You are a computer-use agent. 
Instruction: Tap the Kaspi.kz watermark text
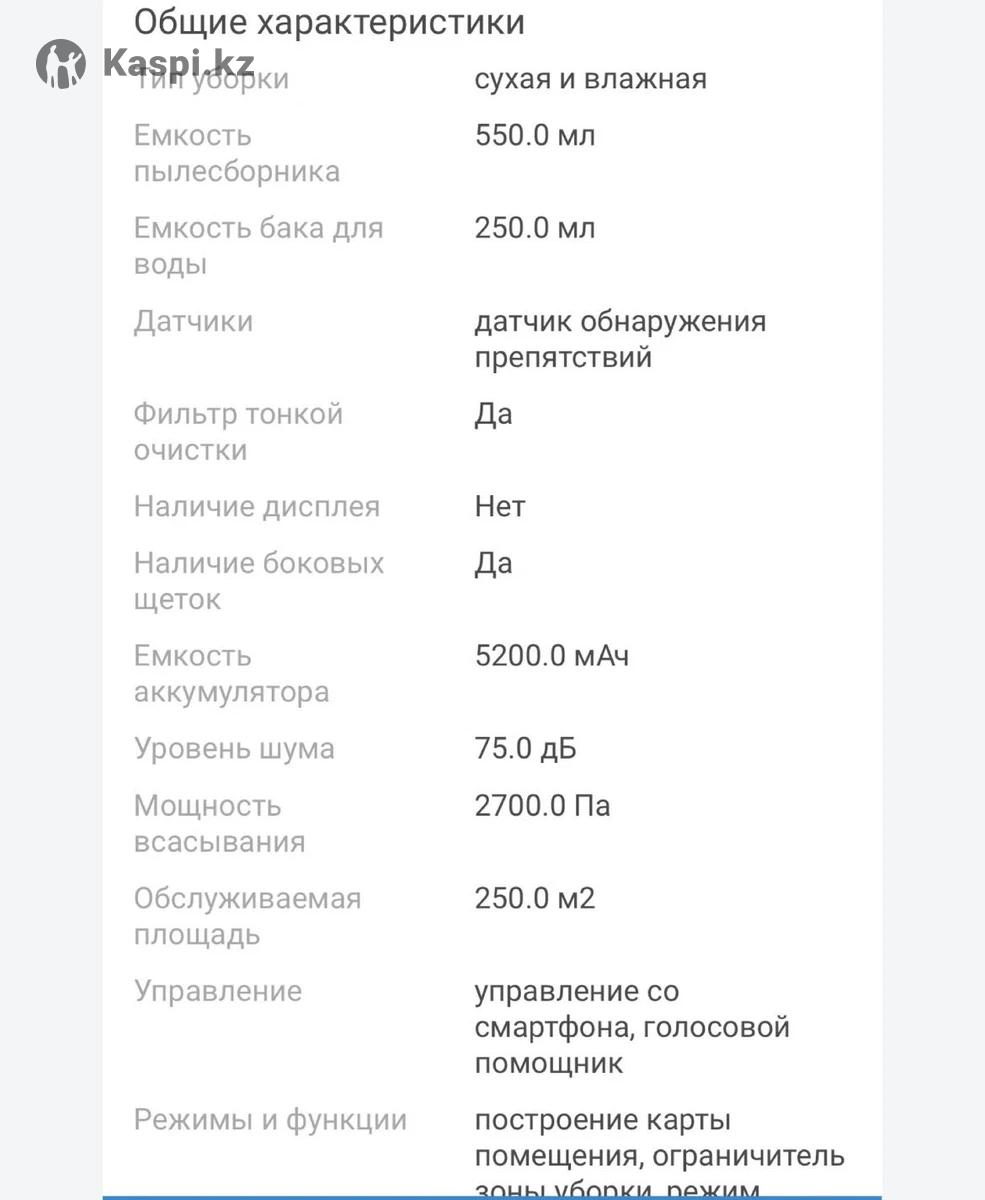click(178, 63)
